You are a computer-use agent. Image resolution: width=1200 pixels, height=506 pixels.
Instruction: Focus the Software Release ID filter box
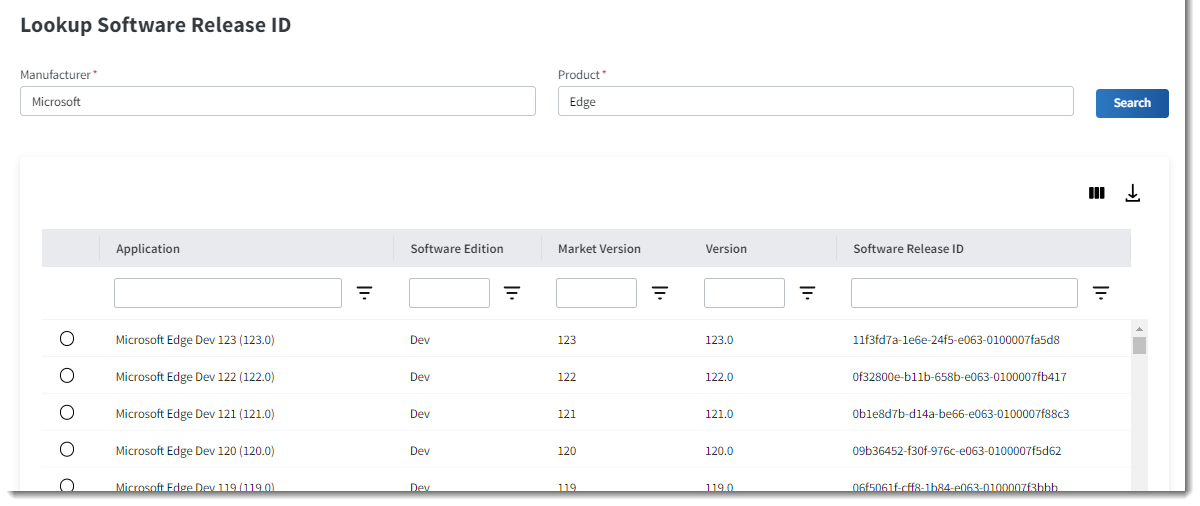[964, 293]
